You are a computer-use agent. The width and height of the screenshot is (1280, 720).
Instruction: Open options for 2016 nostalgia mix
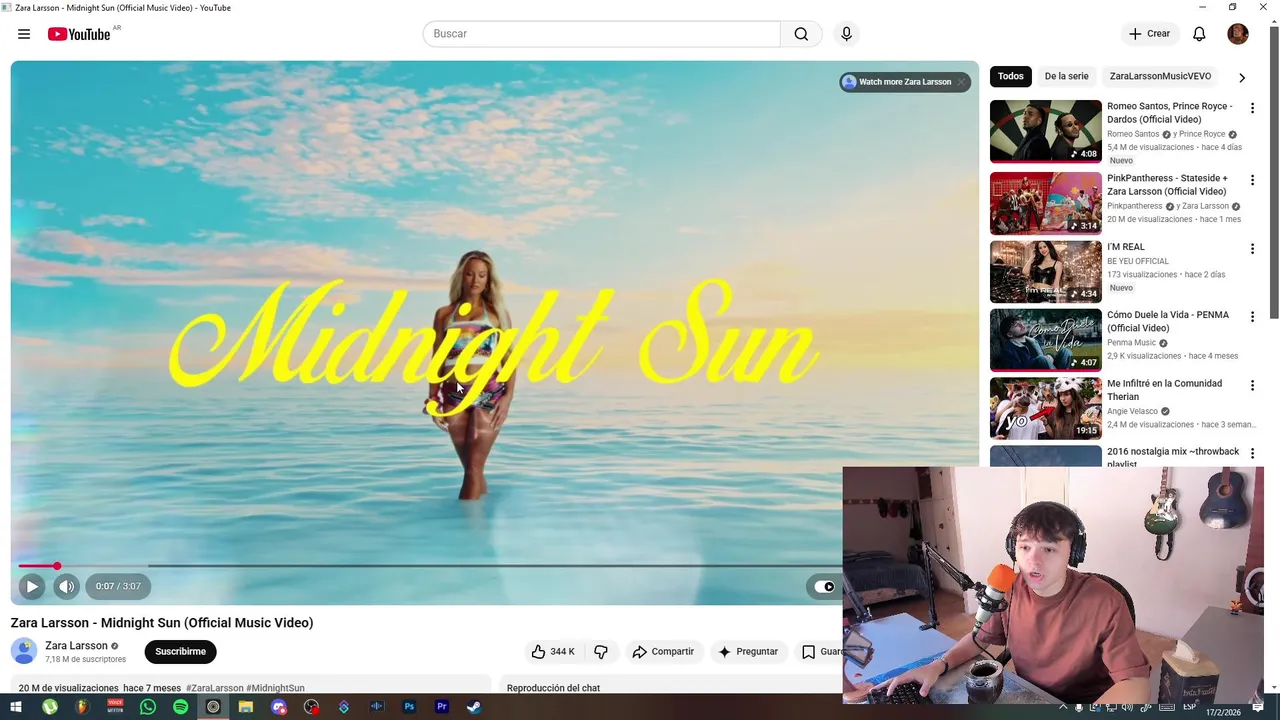pyautogui.click(x=1252, y=453)
